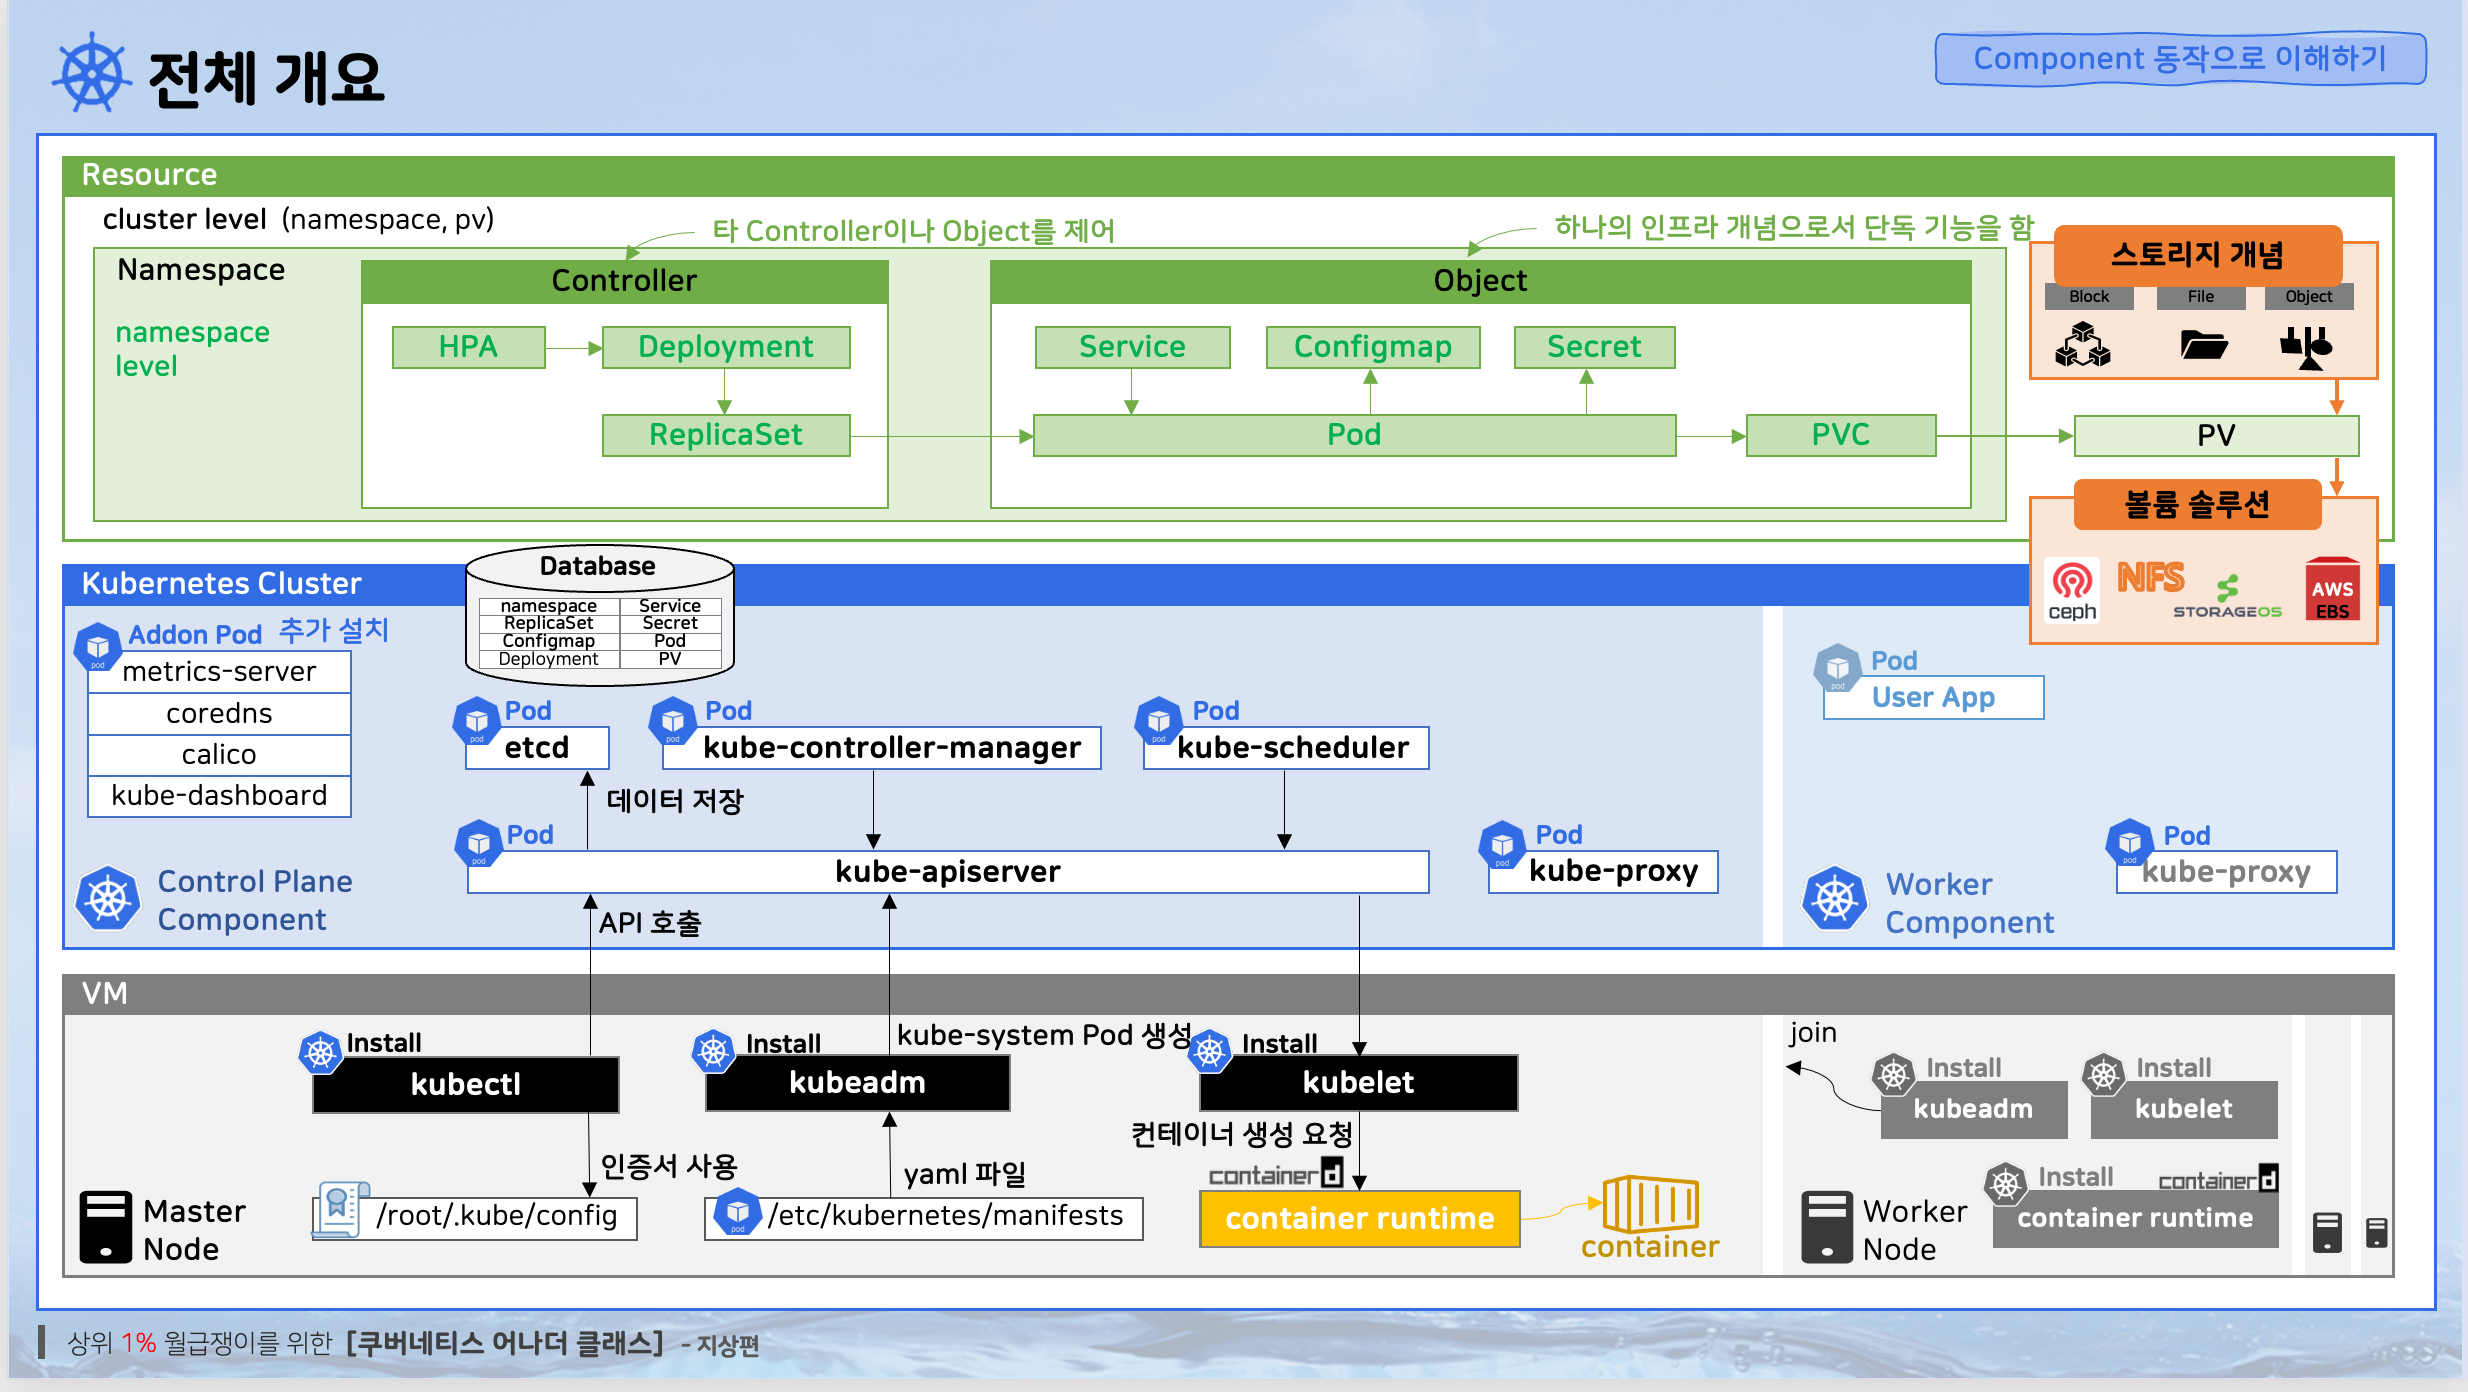The image size is (2468, 1392).
Task: Select the HPA box
Action: (x=469, y=347)
